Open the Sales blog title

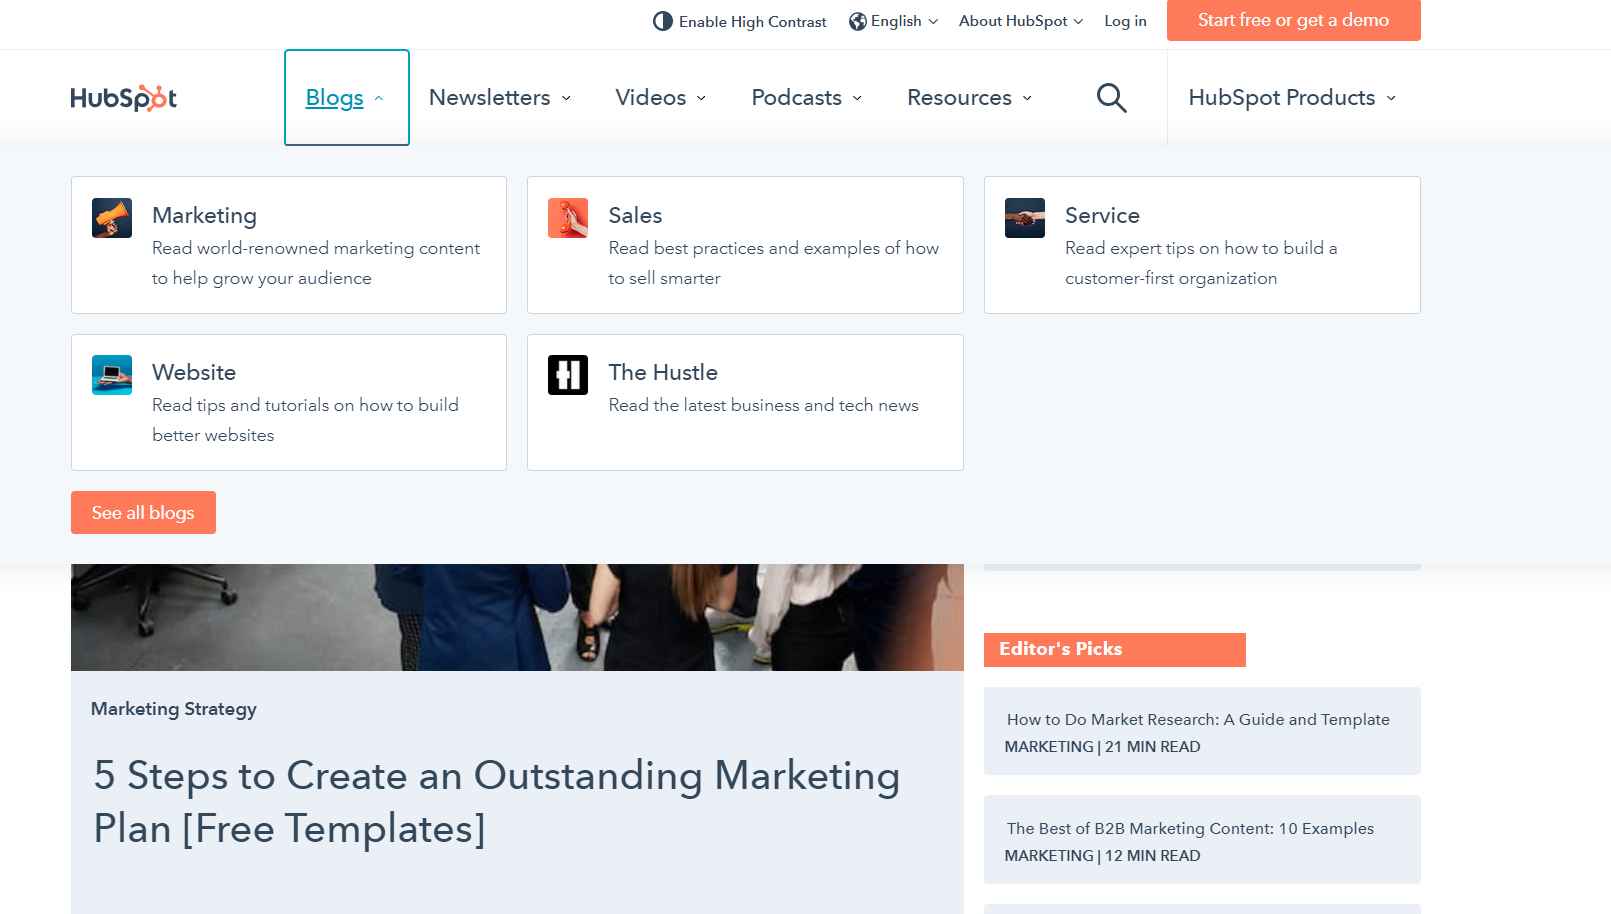pyautogui.click(x=635, y=215)
